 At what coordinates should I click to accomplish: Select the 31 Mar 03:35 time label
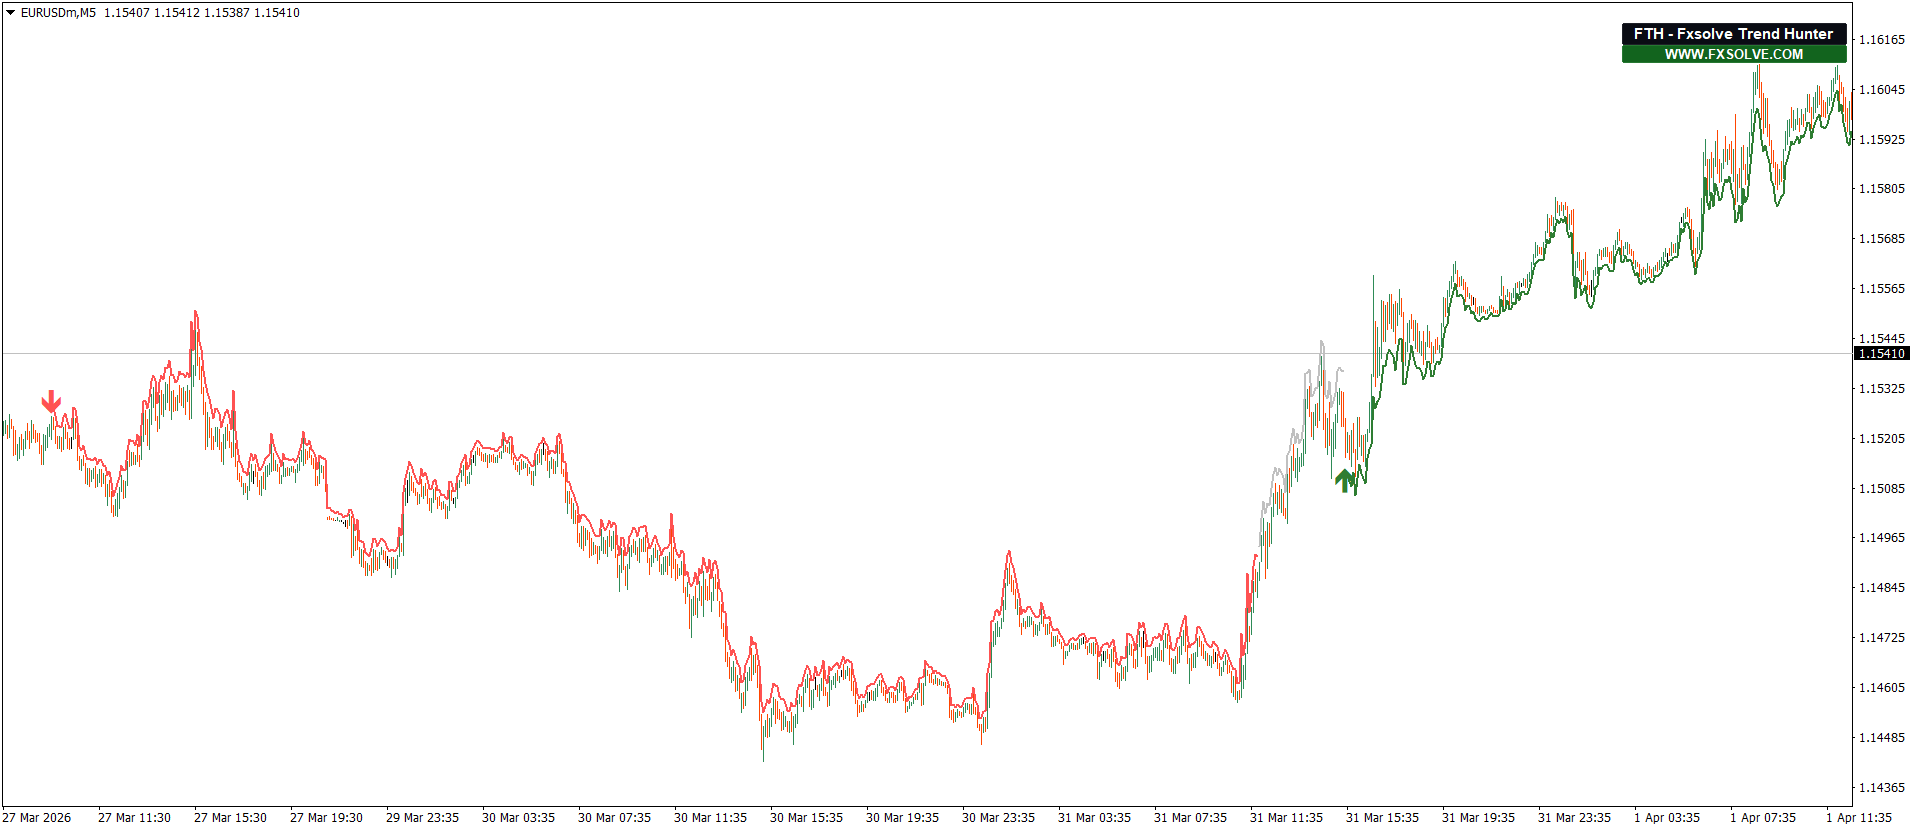point(1094,818)
